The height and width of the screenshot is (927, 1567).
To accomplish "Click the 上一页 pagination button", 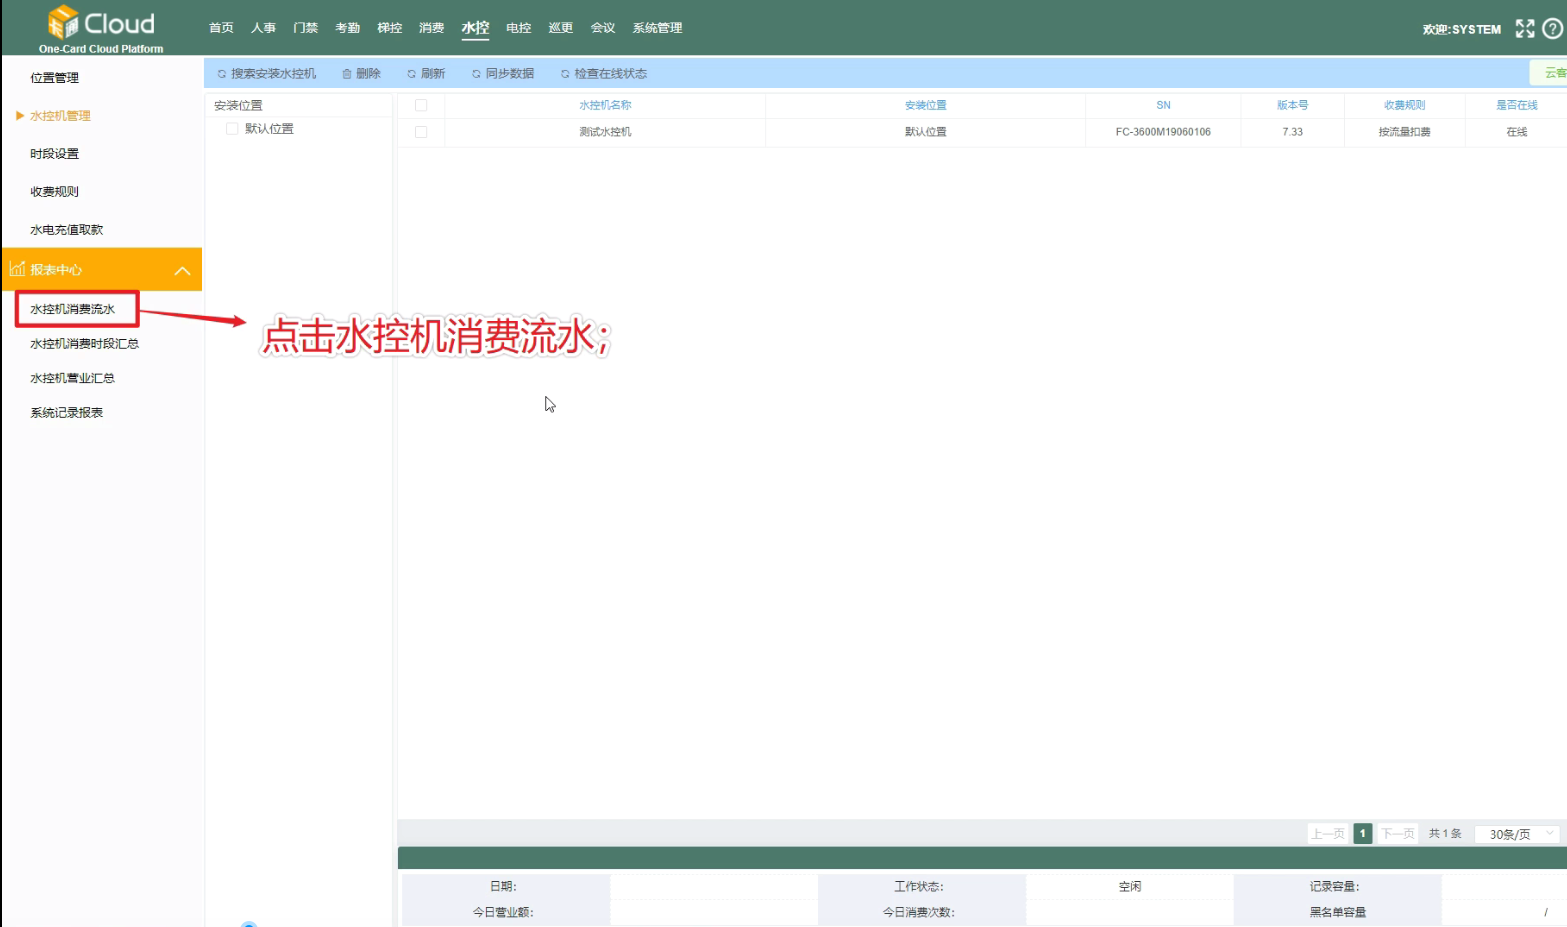I will click(x=1327, y=833).
